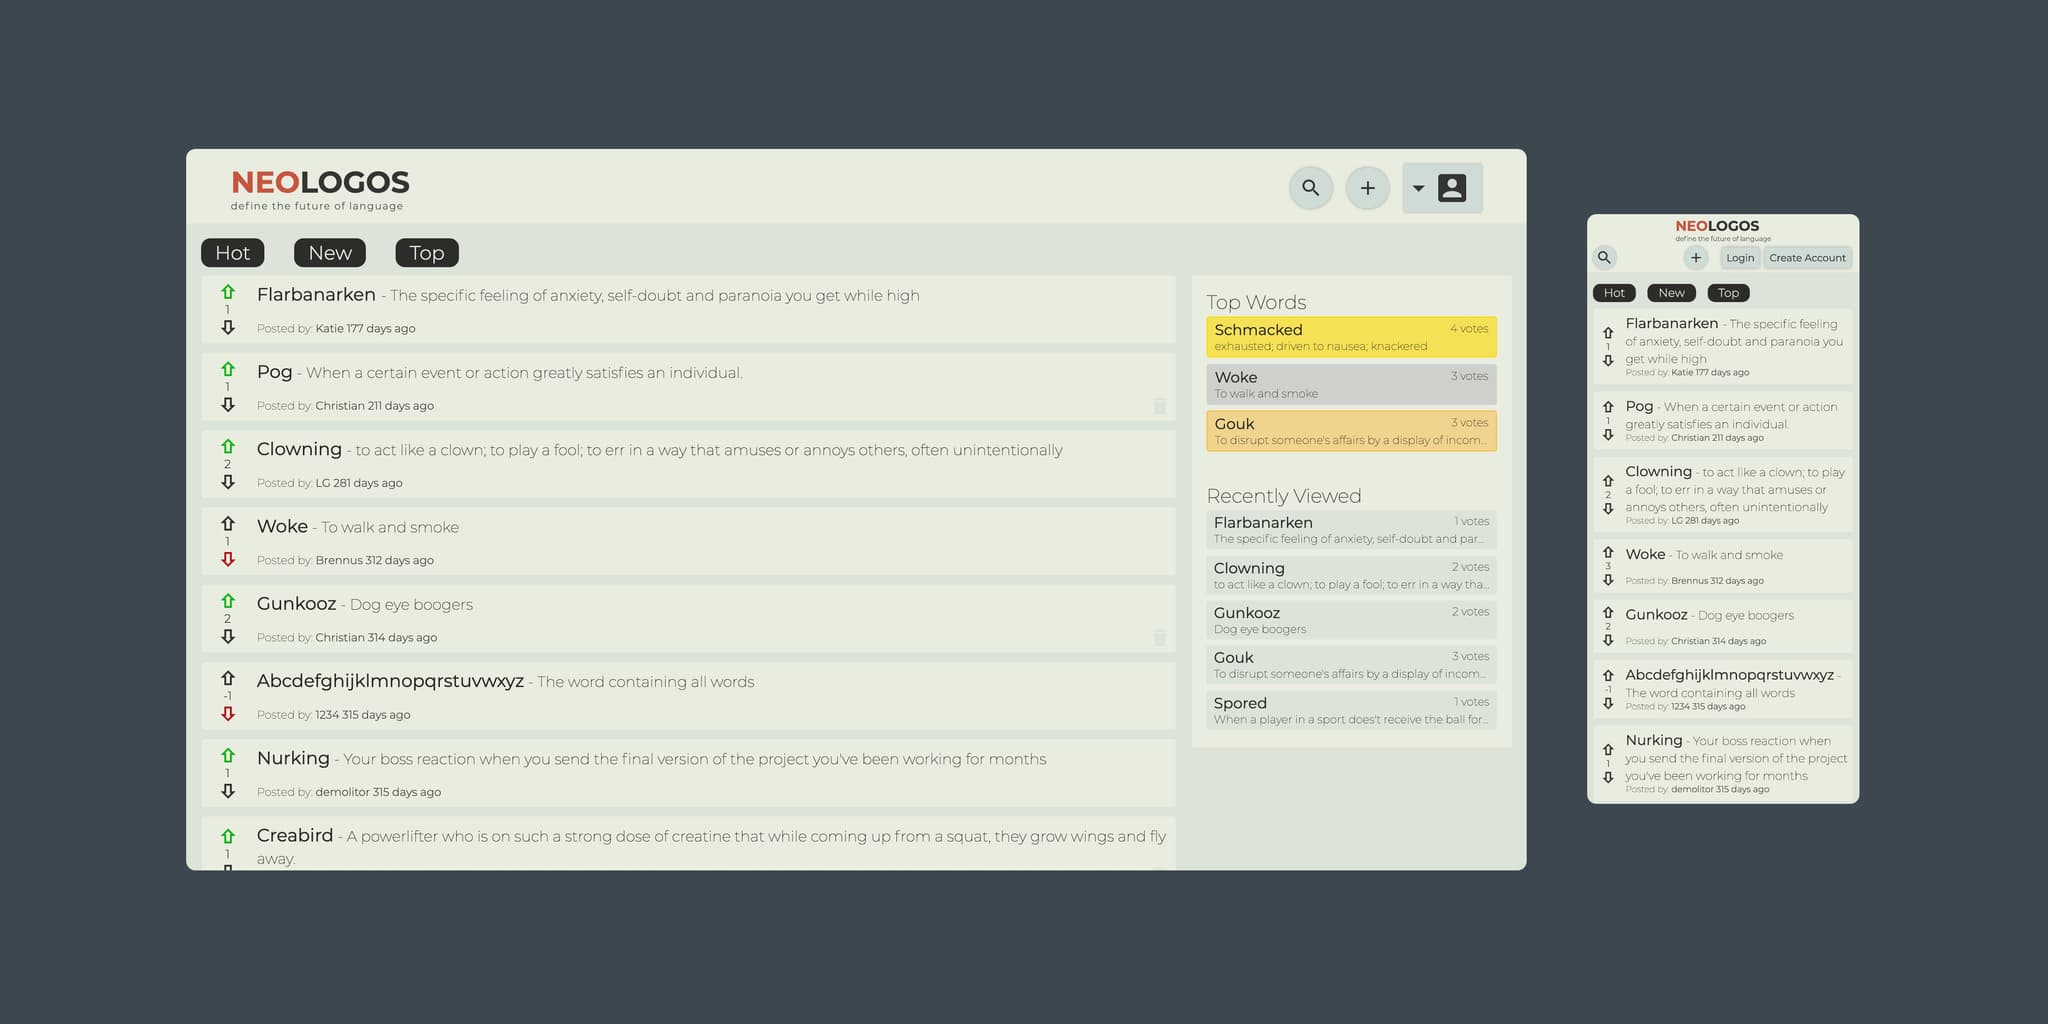Open the yellow Schmacked top word card
Image resolution: width=2048 pixels, height=1024 pixels.
(x=1350, y=337)
